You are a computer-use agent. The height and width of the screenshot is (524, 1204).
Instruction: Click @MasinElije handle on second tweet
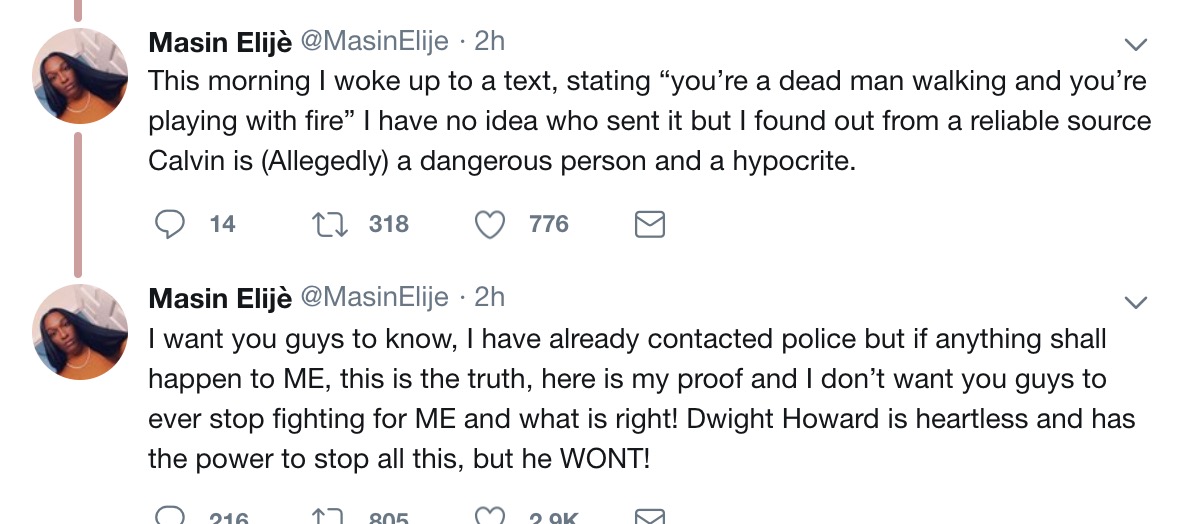click(x=374, y=298)
